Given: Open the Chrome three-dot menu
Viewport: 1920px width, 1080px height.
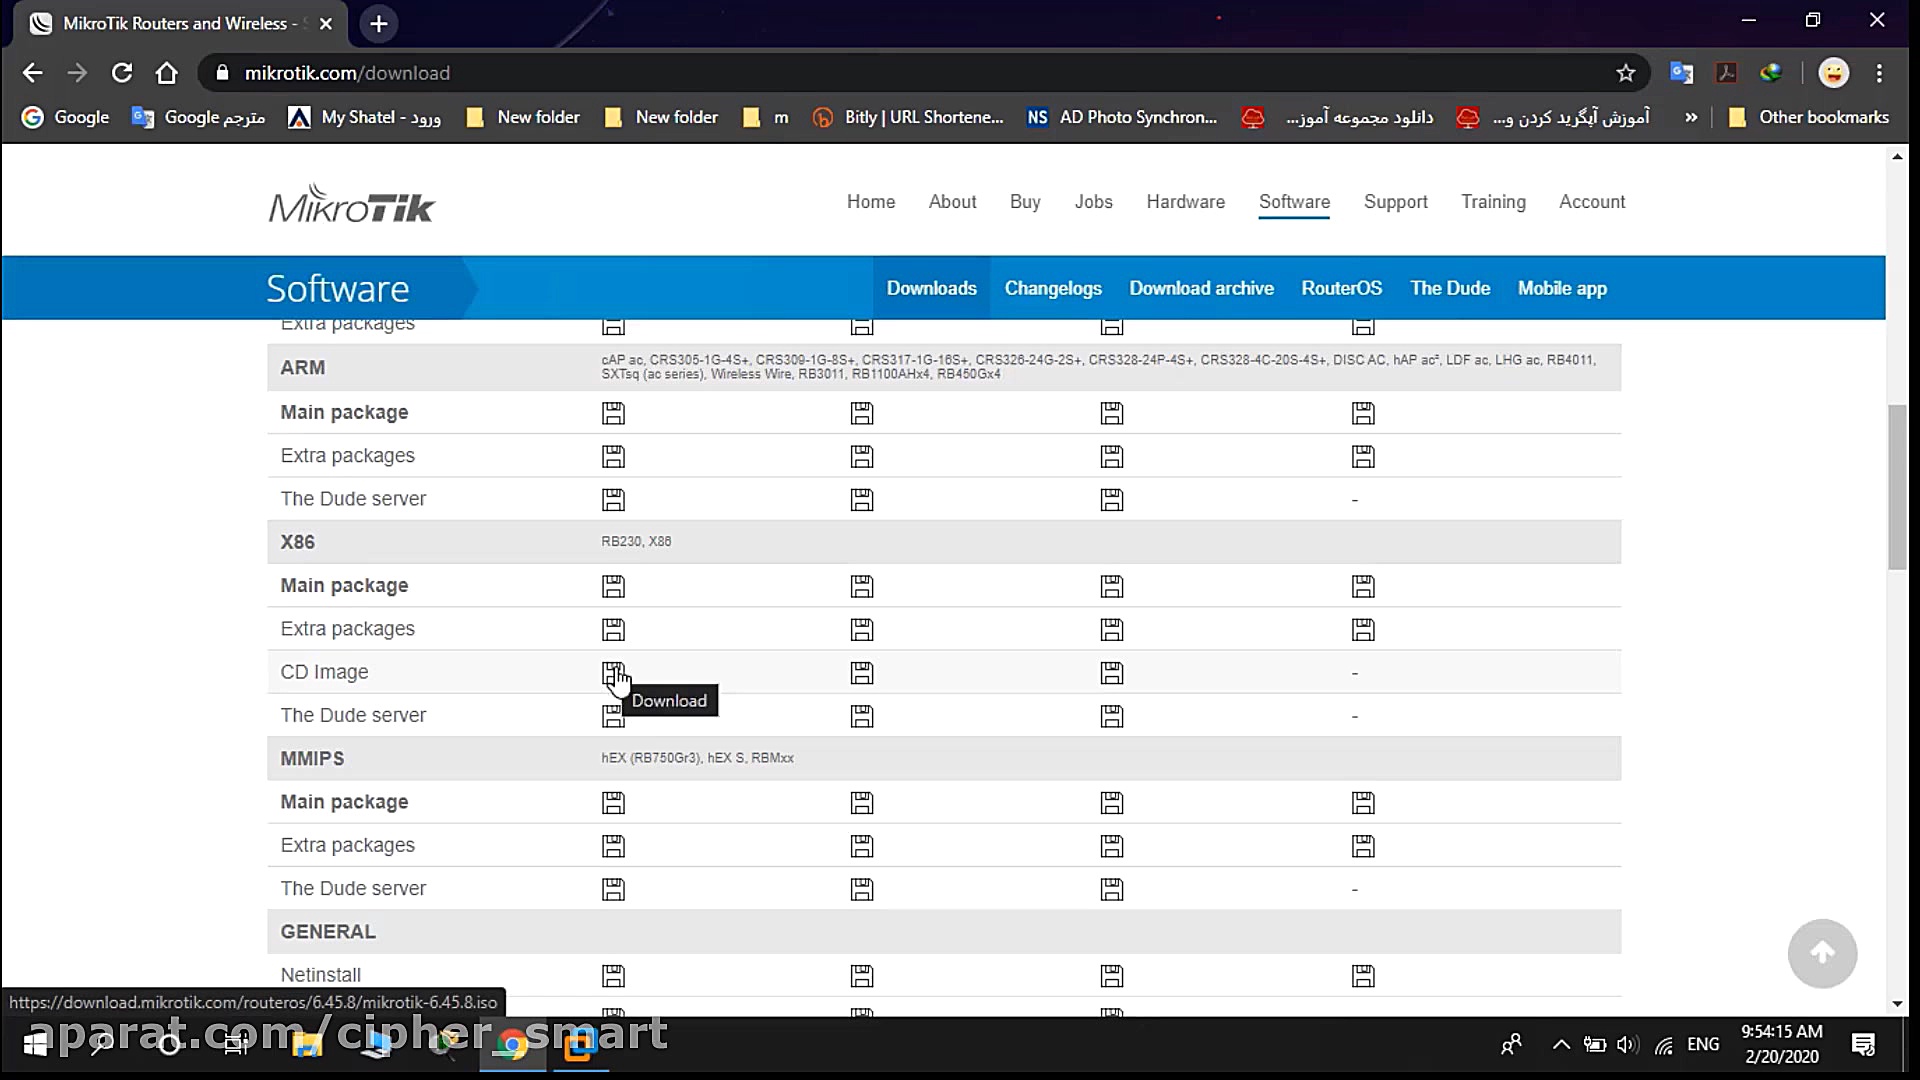Looking at the screenshot, I should pyautogui.click(x=1879, y=73).
